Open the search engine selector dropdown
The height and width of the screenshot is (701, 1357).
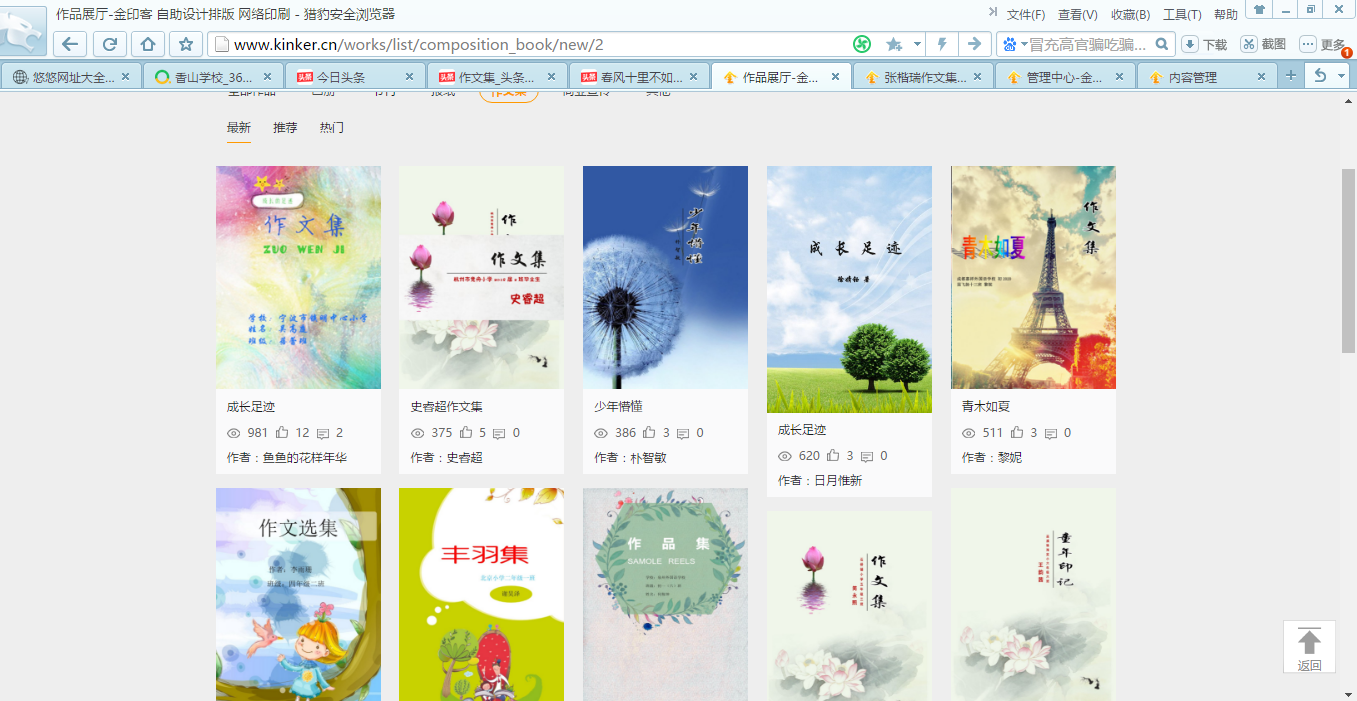tap(1014, 44)
